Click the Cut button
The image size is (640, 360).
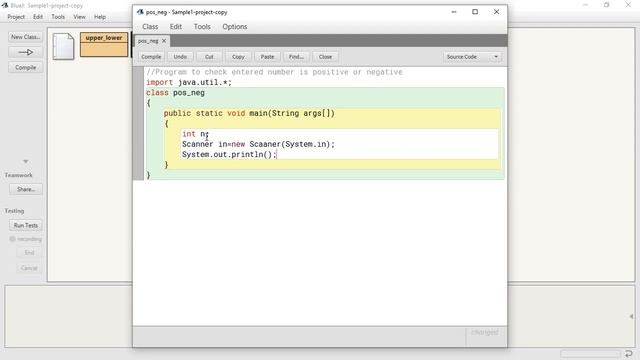point(209,57)
